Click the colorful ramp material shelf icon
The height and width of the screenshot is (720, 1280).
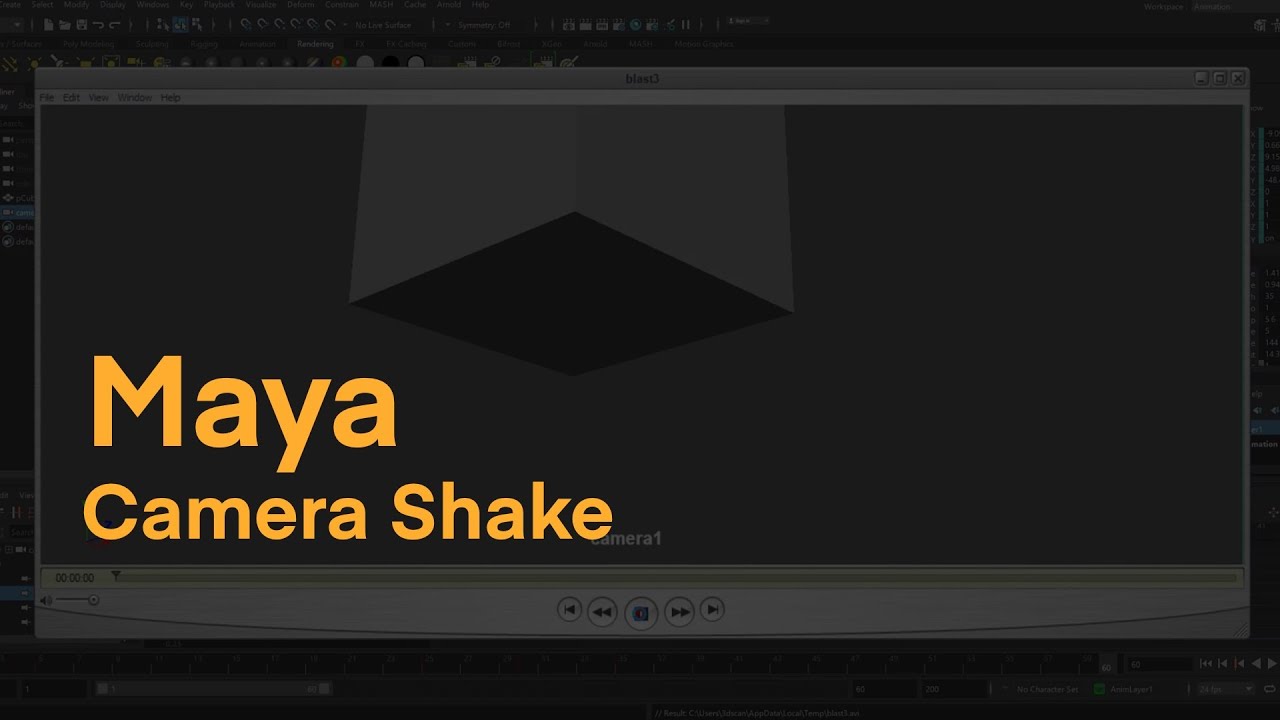pyautogui.click(x=338, y=63)
